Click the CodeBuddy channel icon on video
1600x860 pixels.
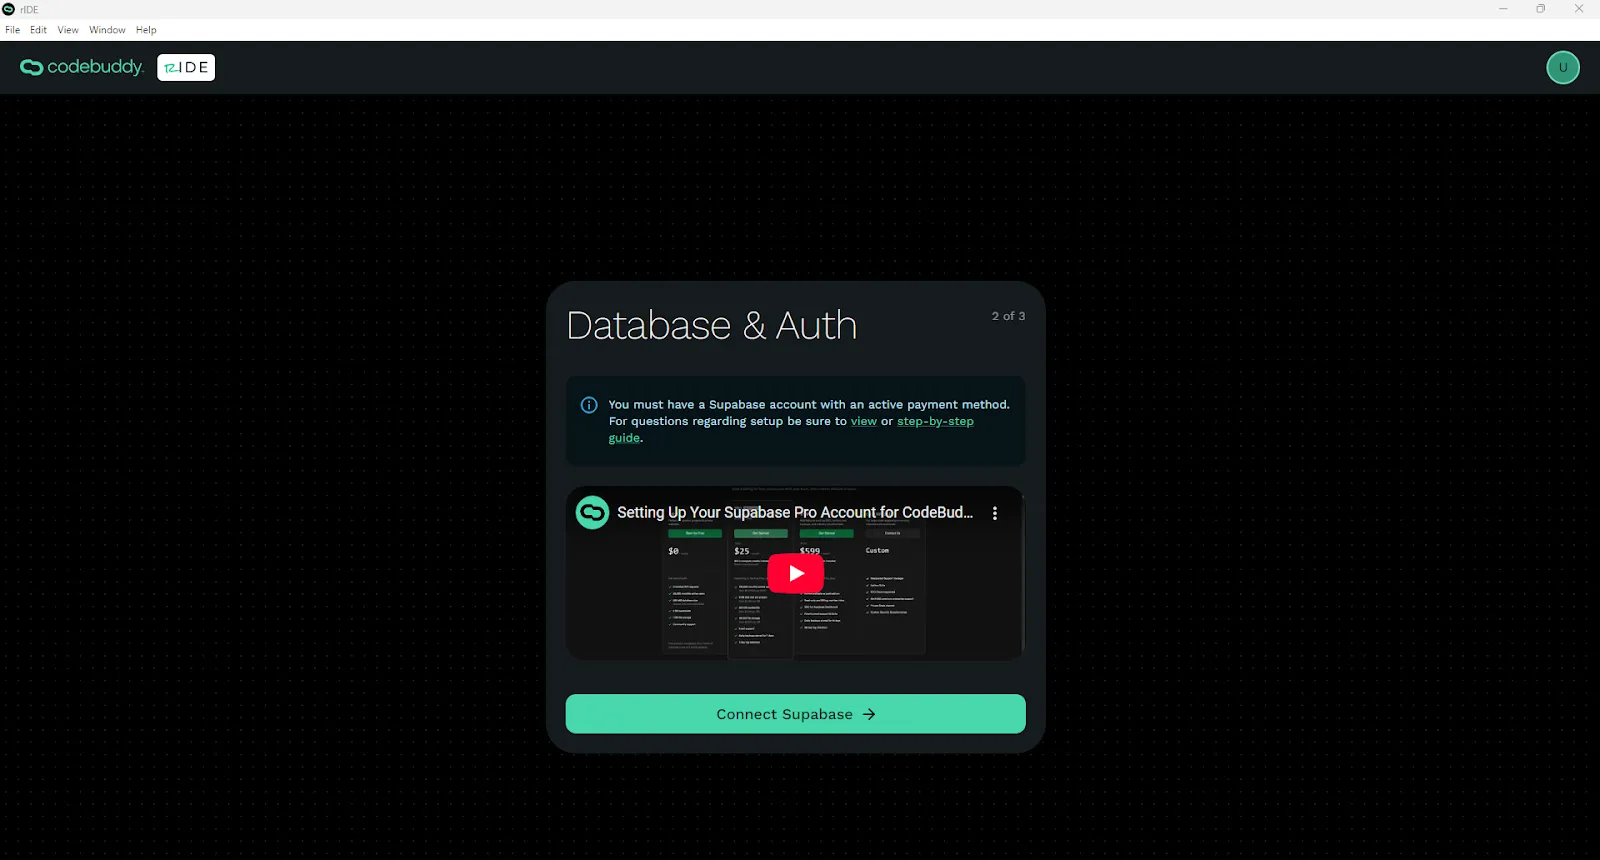click(592, 512)
